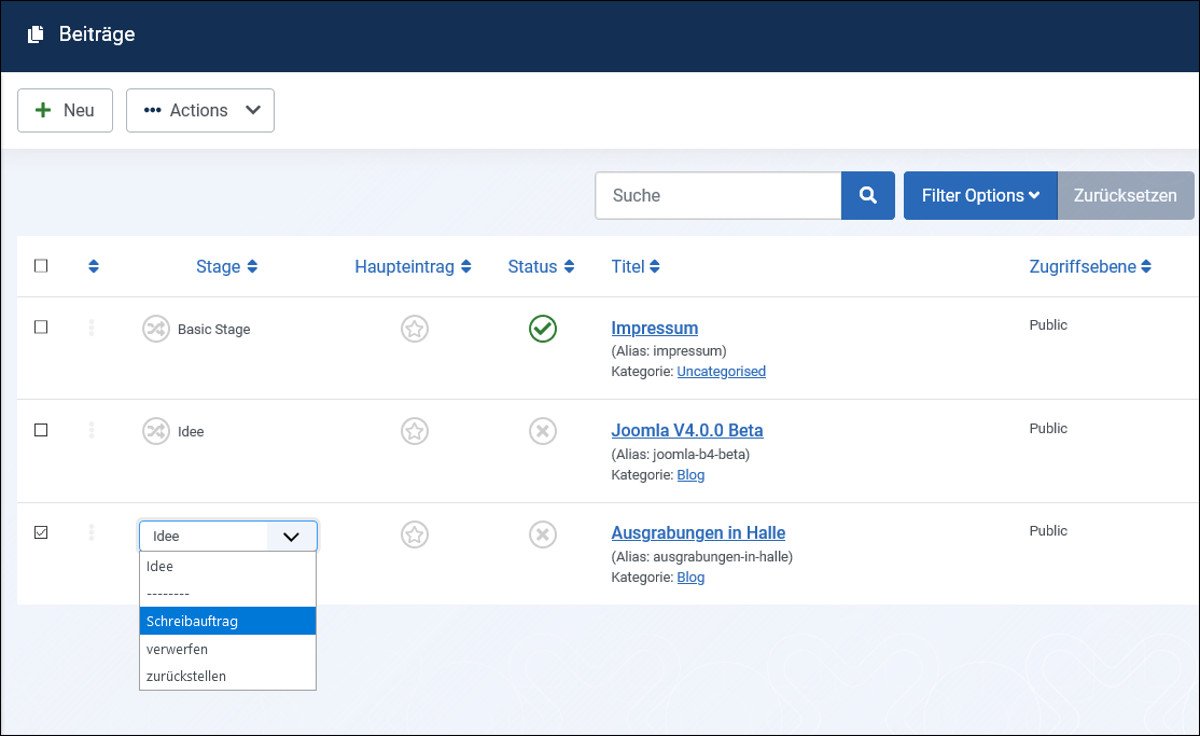
Task: Toggle the published checkmark status of Impressum
Action: click(543, 328)
